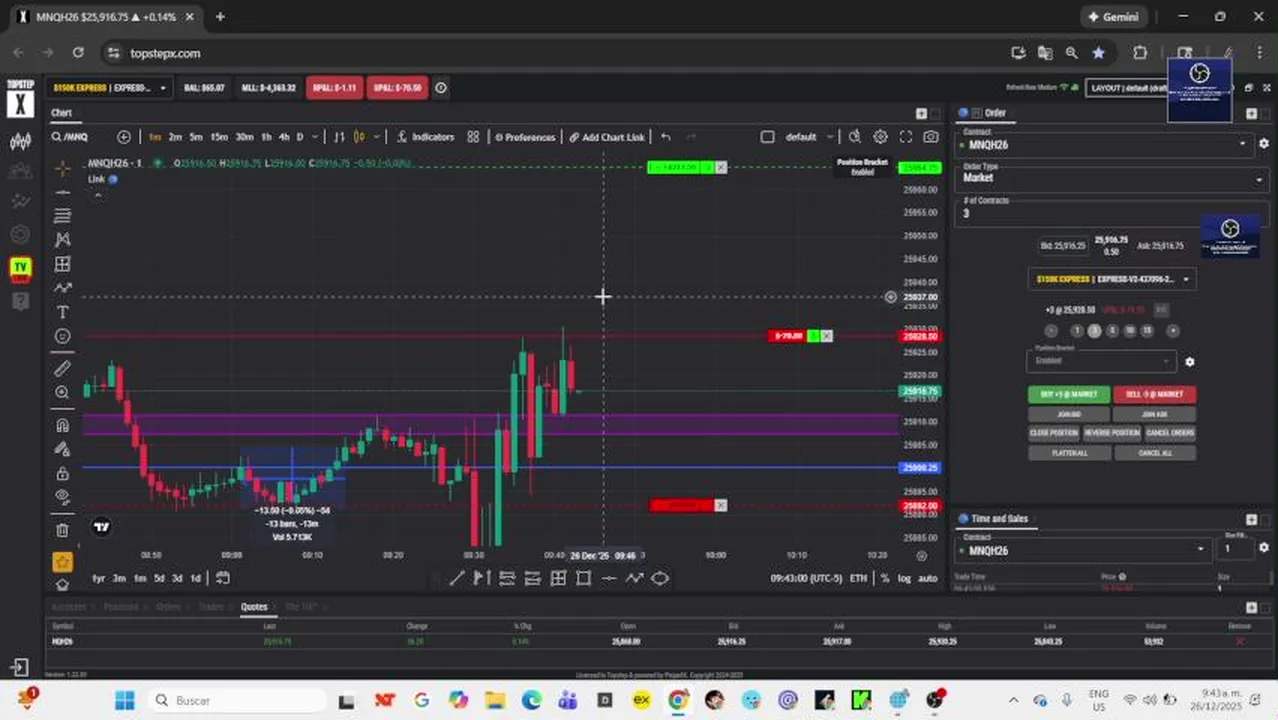The height and width of the screenshot is (720, 1278).
Task: Click the add symbol plus circle icon
Action: point(124,137)
